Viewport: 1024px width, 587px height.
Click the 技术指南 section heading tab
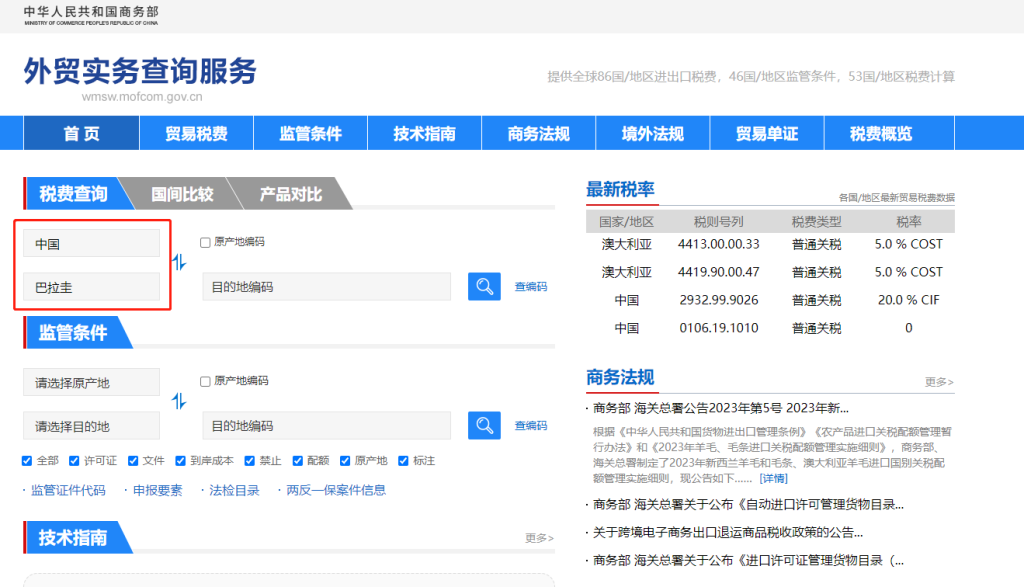click(73, 537)
